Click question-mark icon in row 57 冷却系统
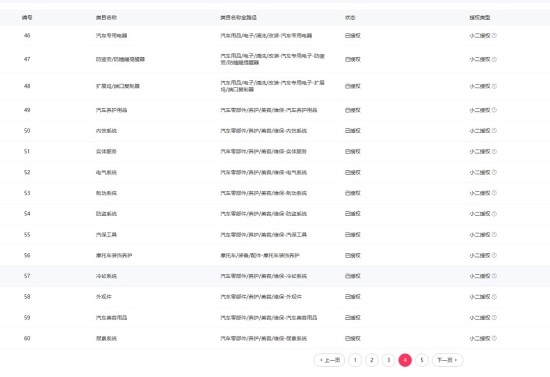Viewport: 550px width, 377px height. pyautogui.click(x=494, y=276)
